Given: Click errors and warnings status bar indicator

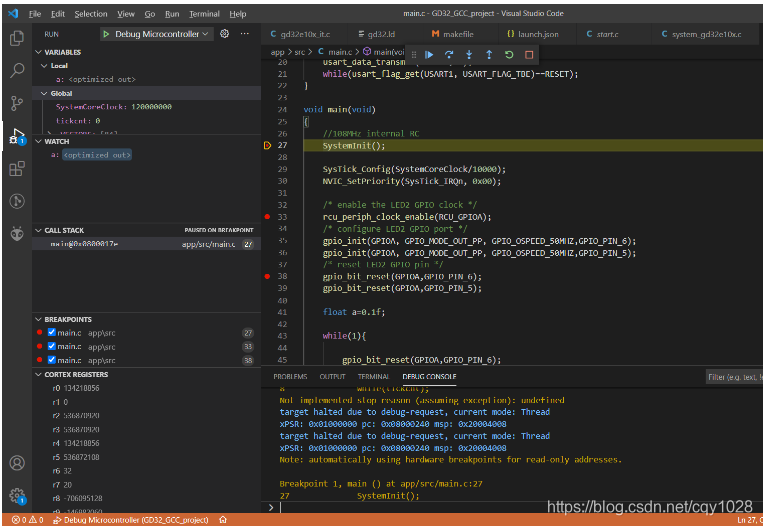Looking at the screenshot, I should point(27,520).
